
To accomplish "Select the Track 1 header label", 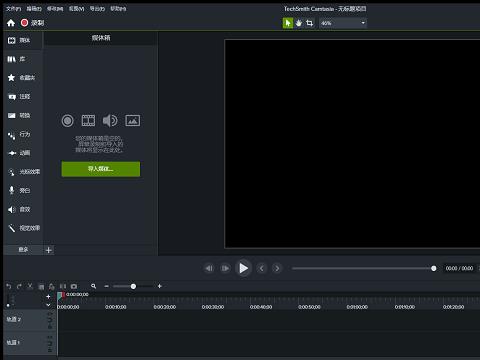I will point(13,342).
